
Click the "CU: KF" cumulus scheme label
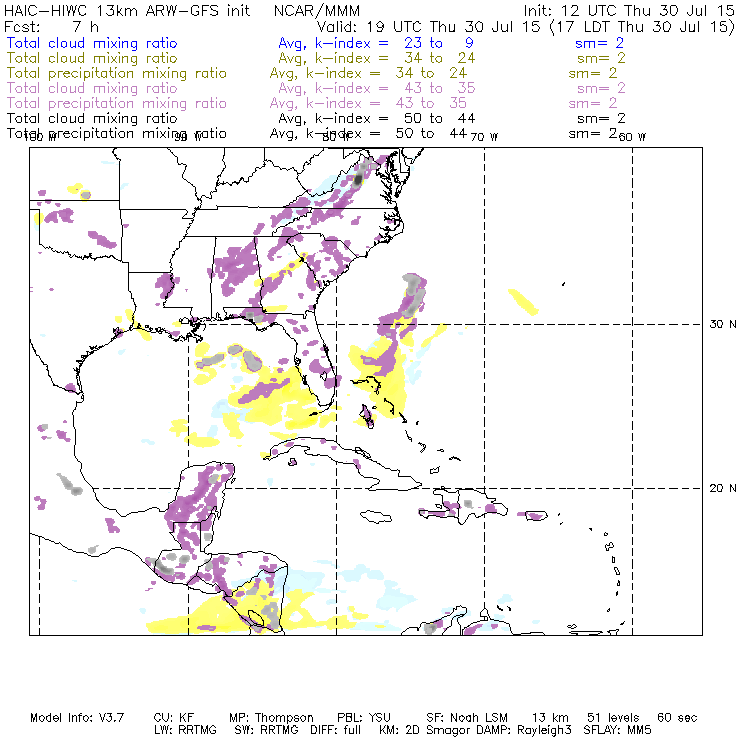coord(174,718)
